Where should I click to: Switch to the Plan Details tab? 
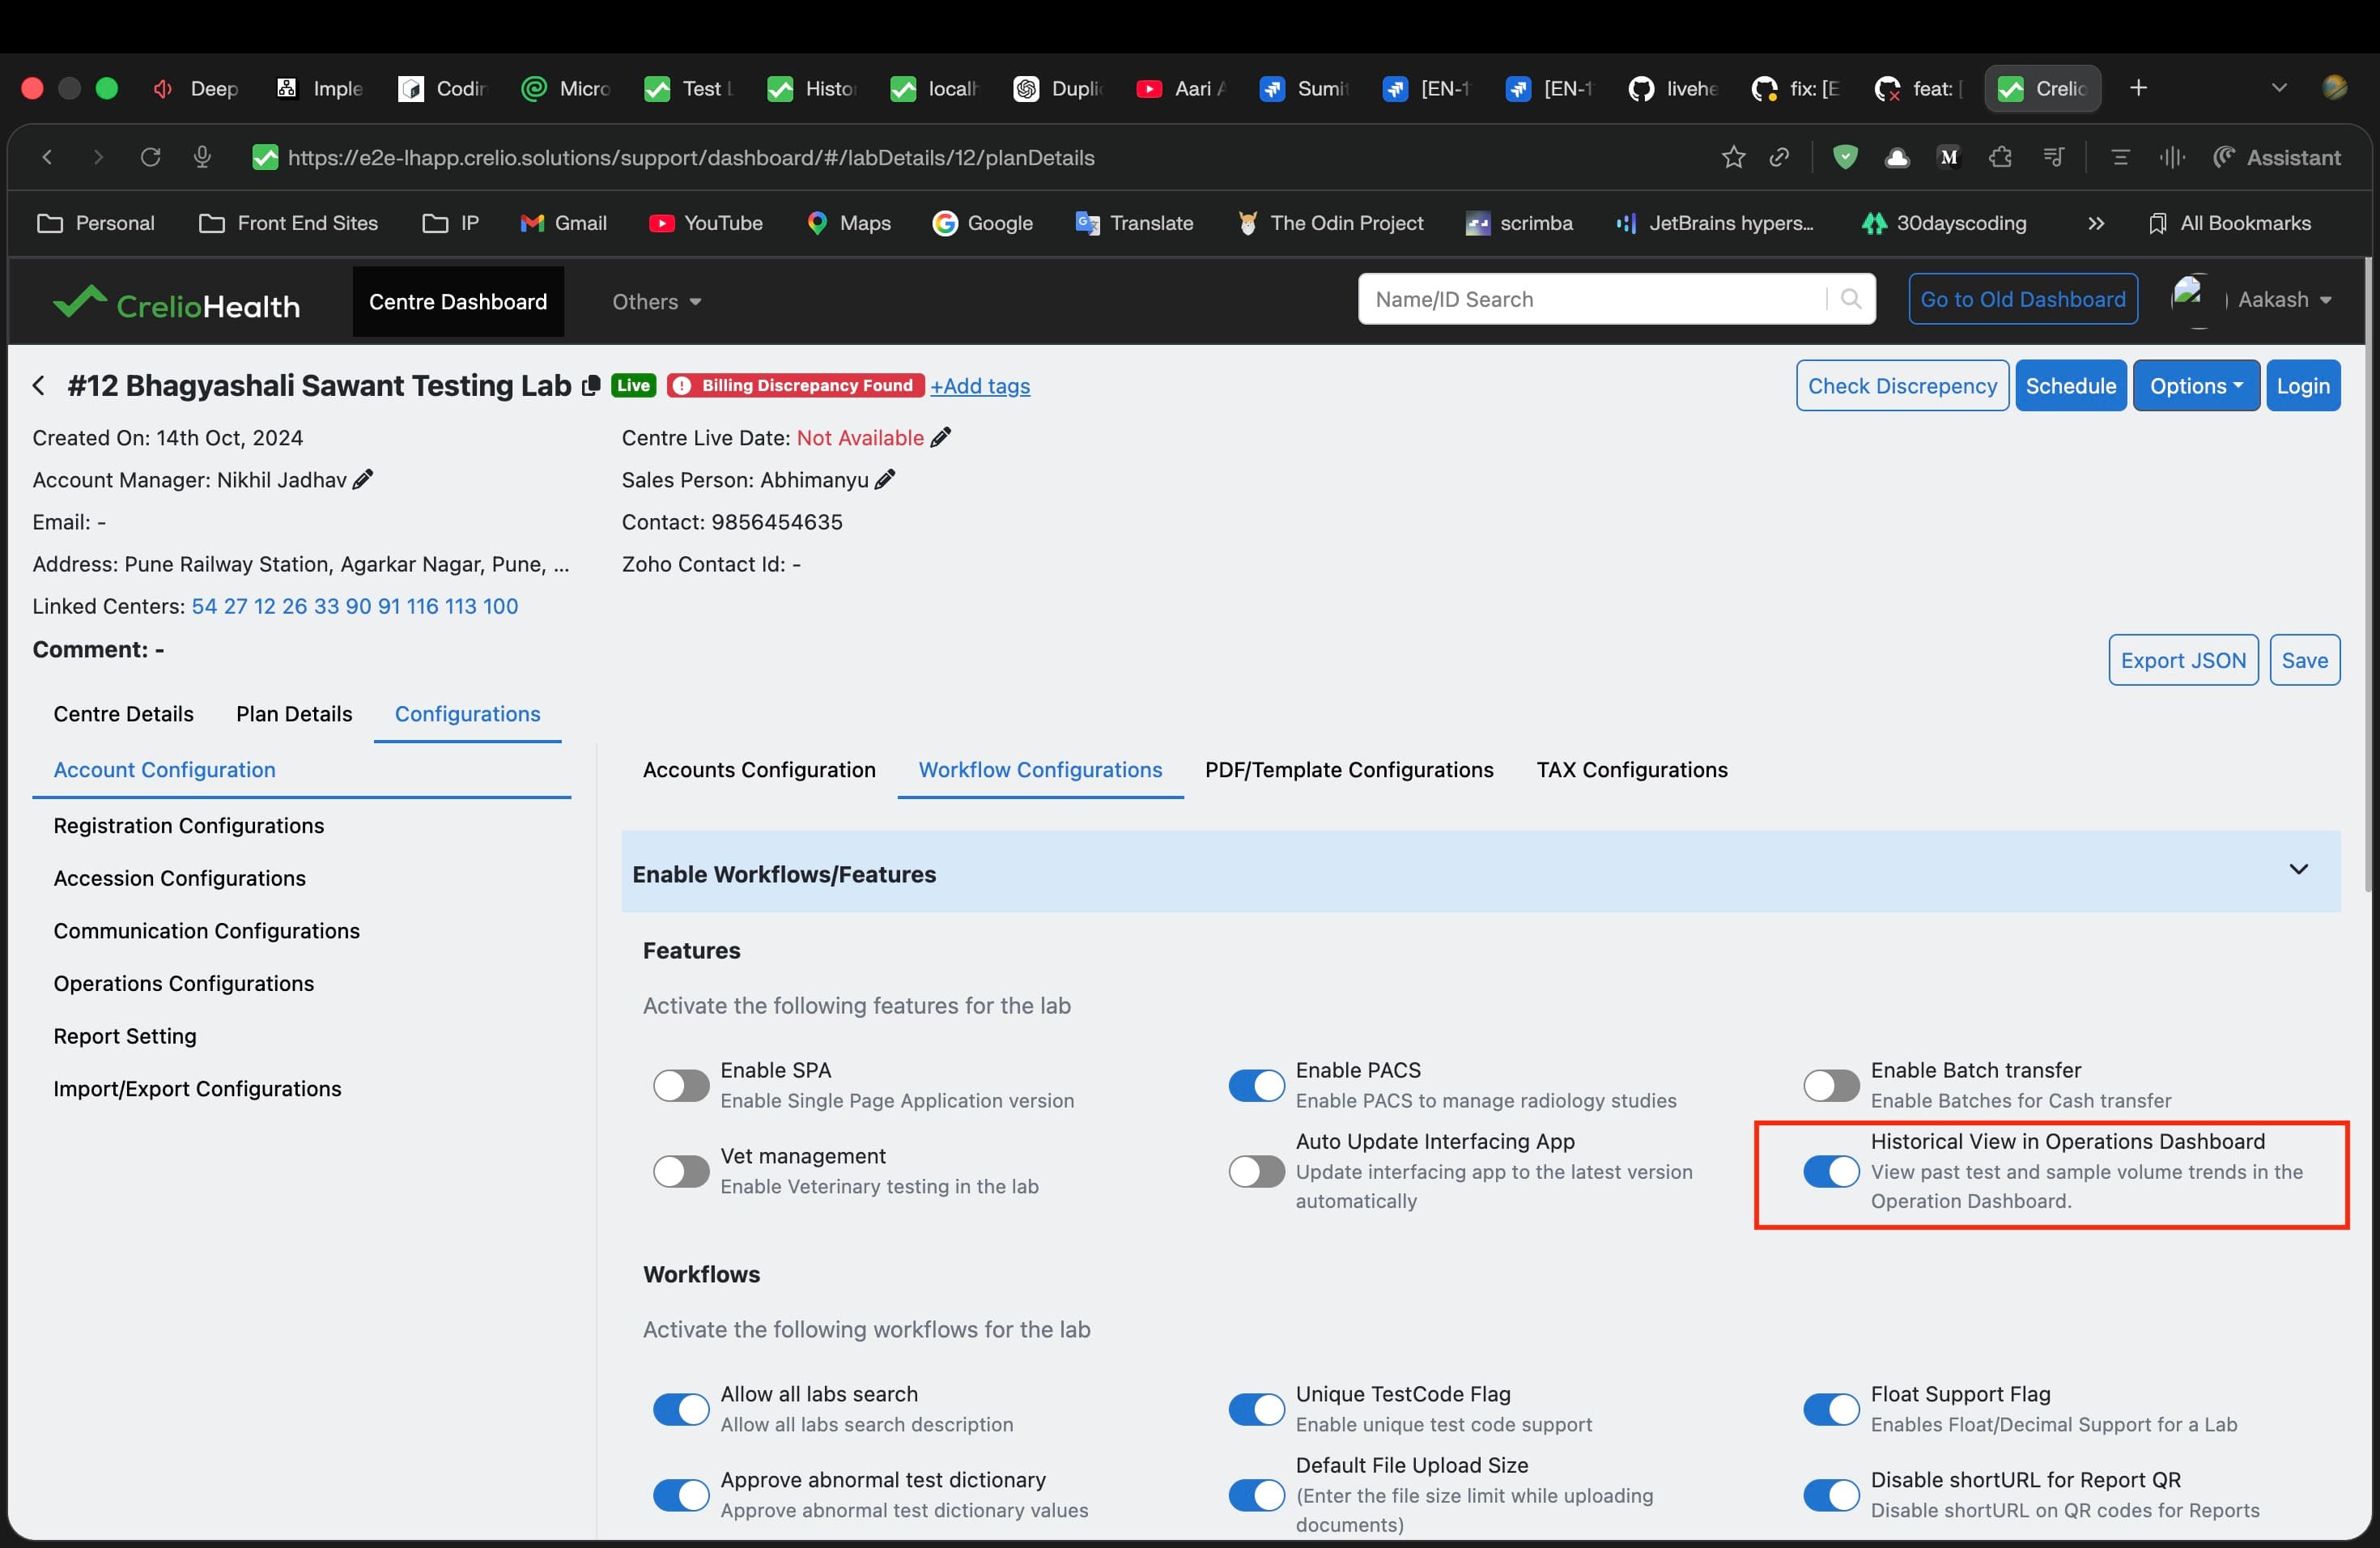tap(294, 714)
